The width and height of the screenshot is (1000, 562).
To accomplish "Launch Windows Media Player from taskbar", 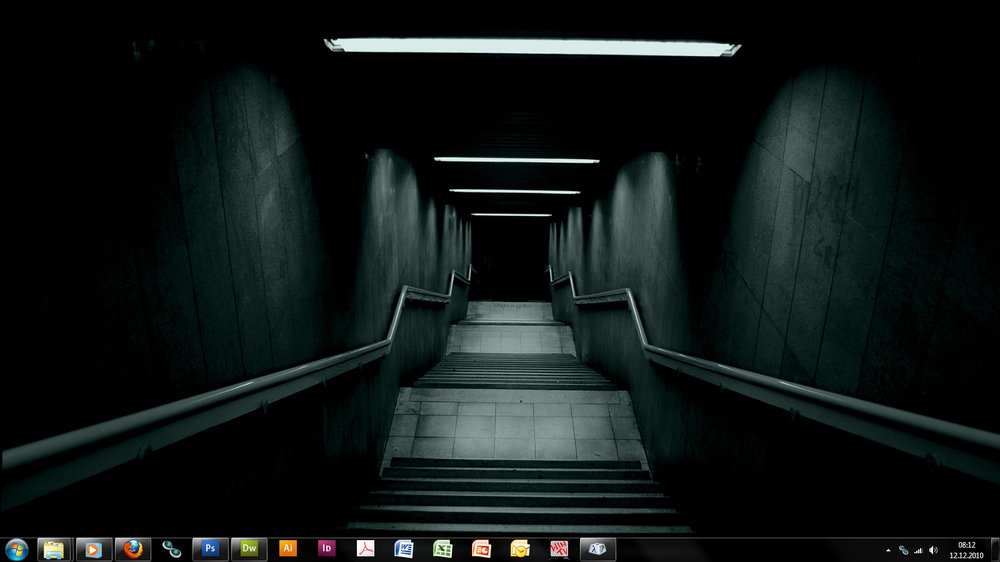I will click(93, 549).
